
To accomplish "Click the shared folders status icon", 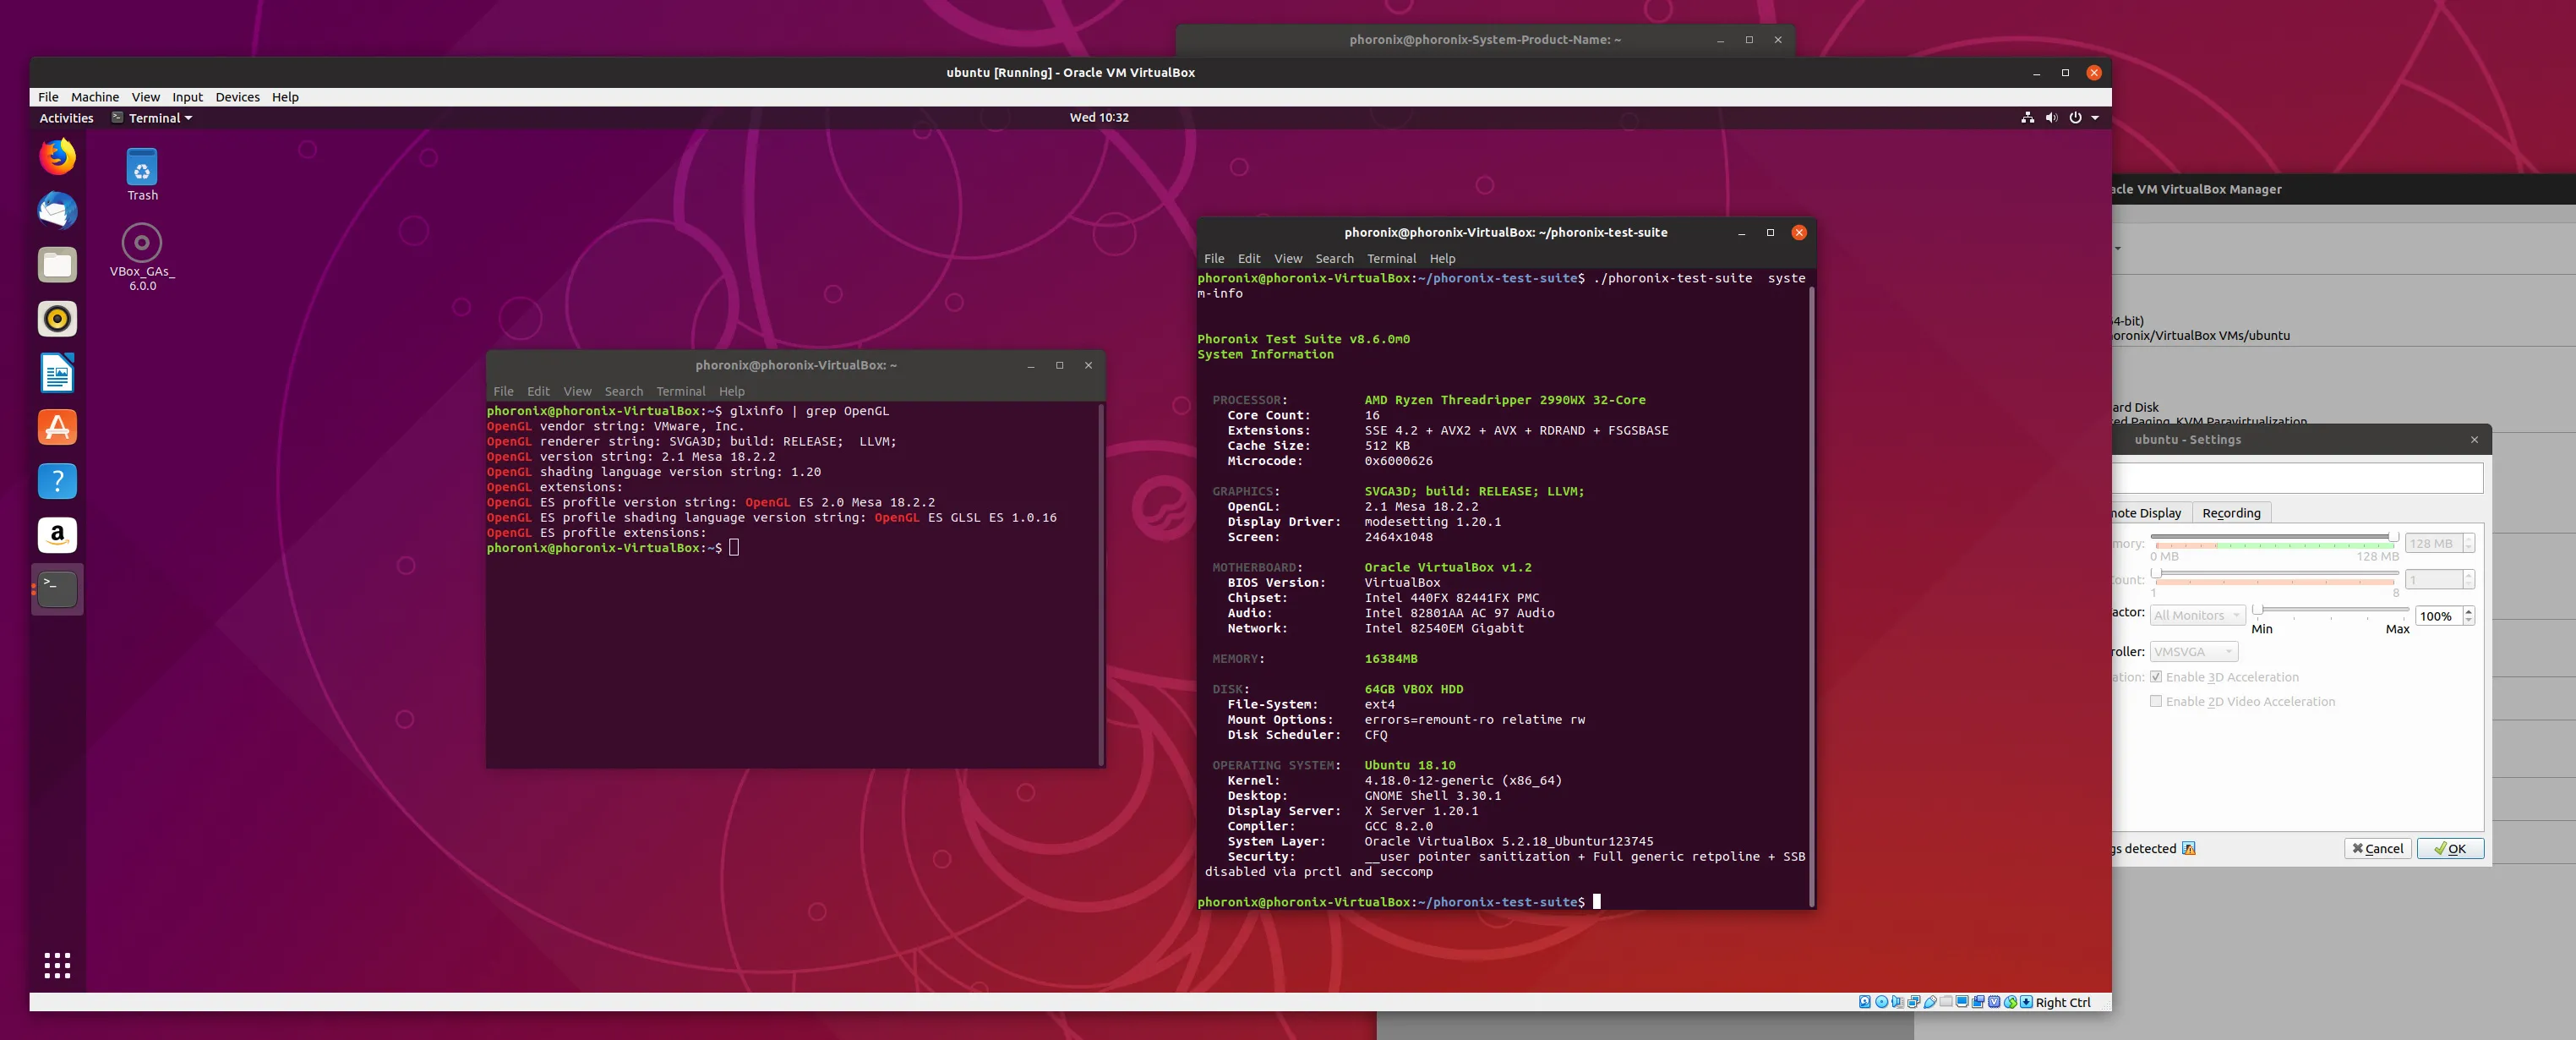I will click(1946, 1001).
